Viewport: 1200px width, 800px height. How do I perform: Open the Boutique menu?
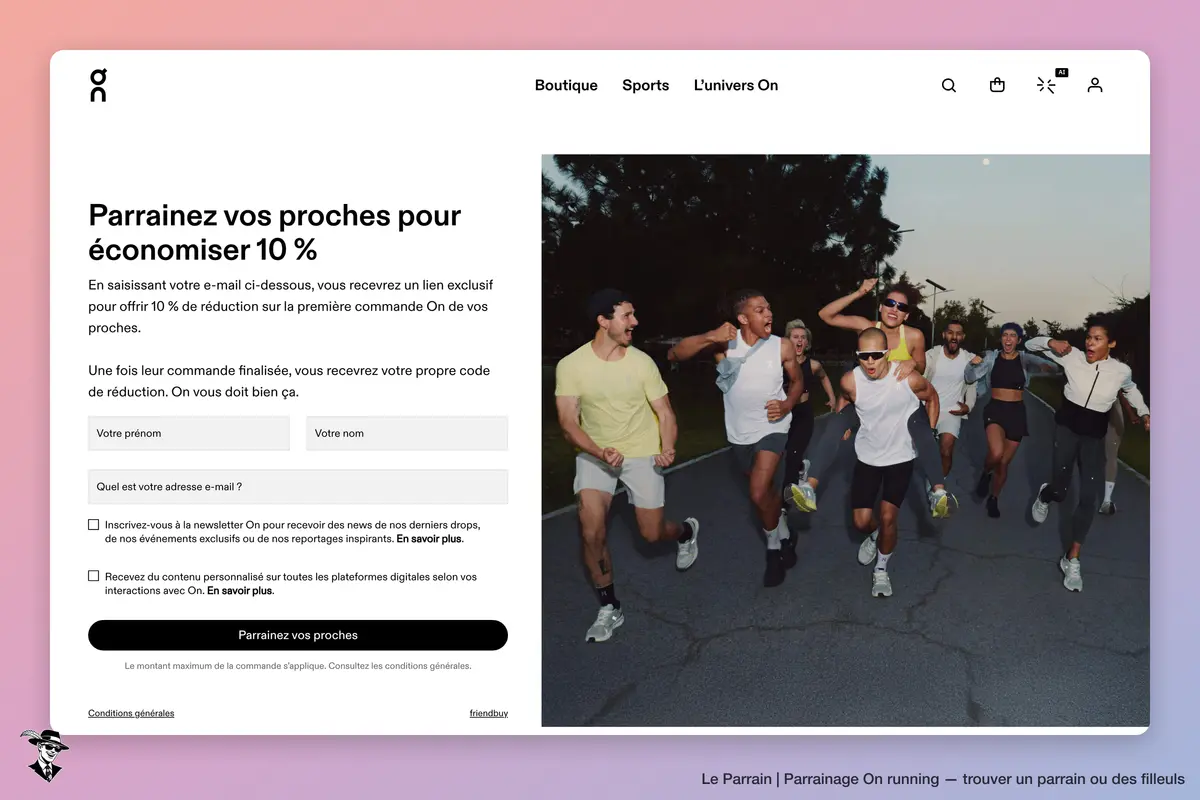tap(566, 85)
